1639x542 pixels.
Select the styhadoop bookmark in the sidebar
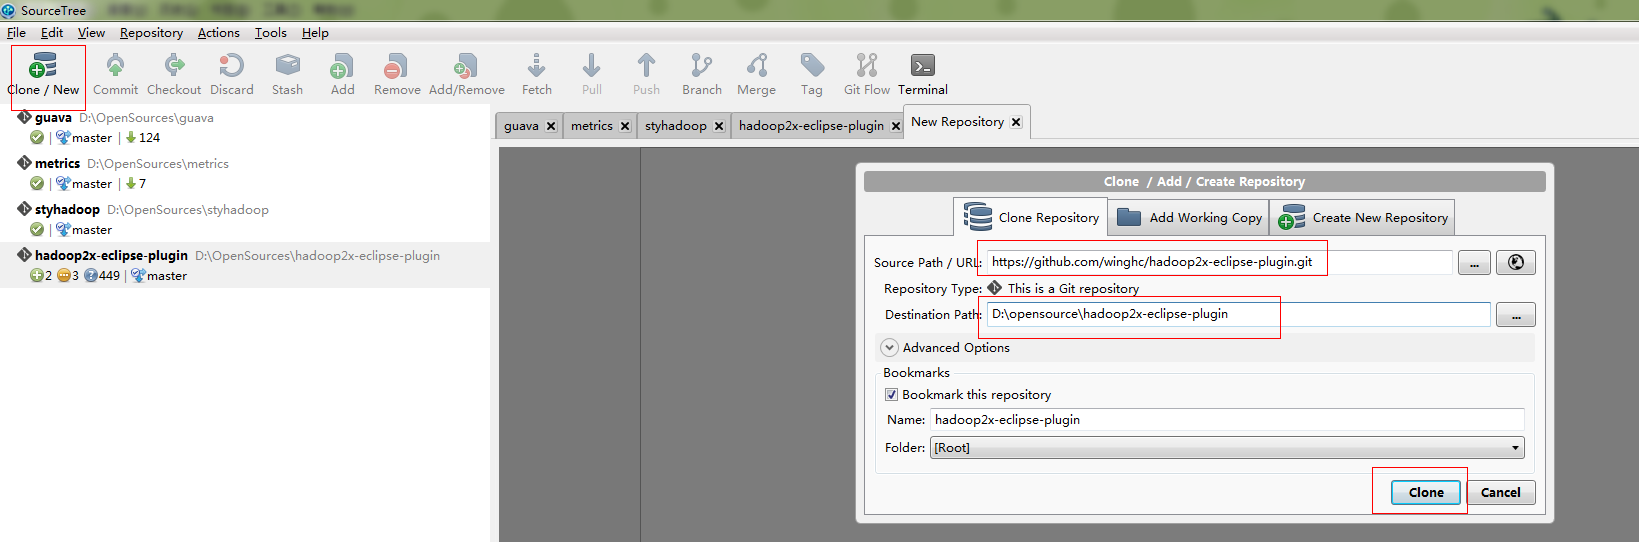[x=245, y=220]
